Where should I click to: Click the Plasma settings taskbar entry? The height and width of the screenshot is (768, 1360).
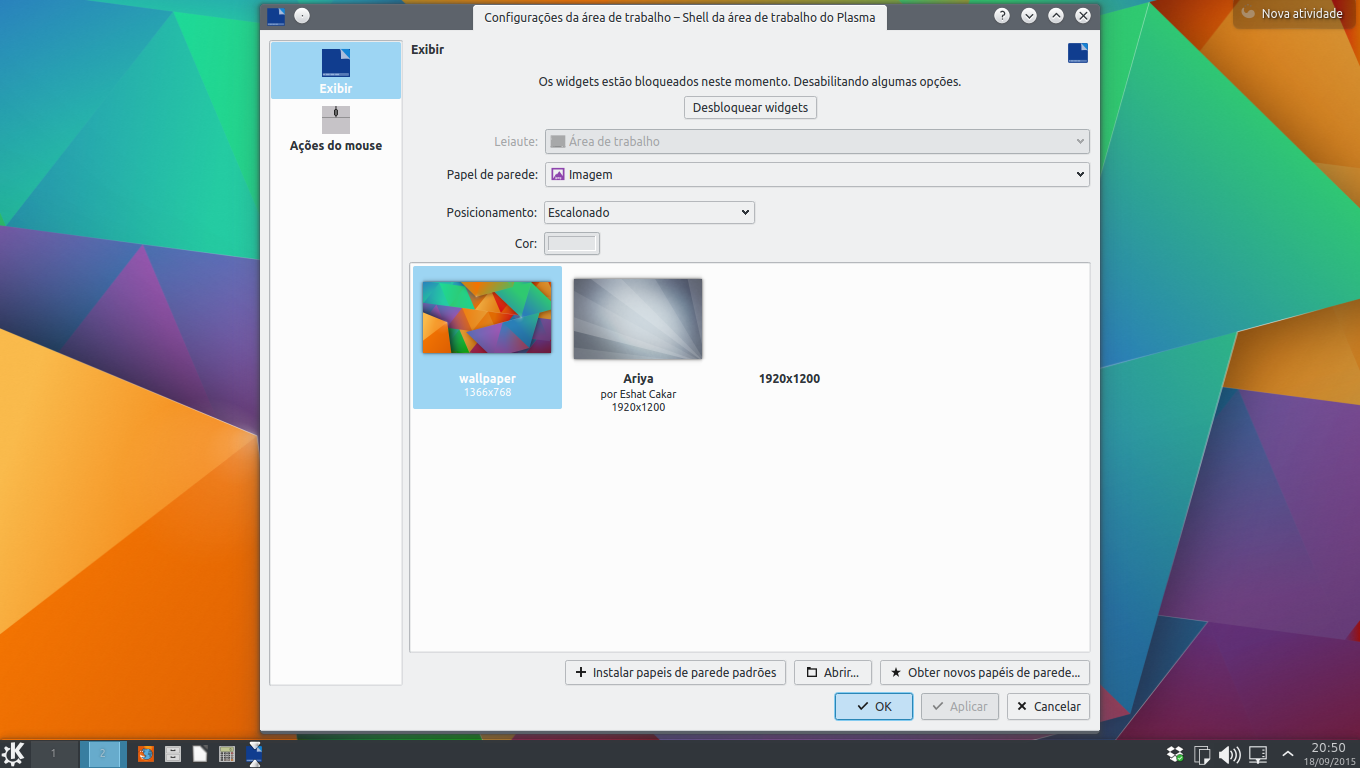(x=254, y=753)
